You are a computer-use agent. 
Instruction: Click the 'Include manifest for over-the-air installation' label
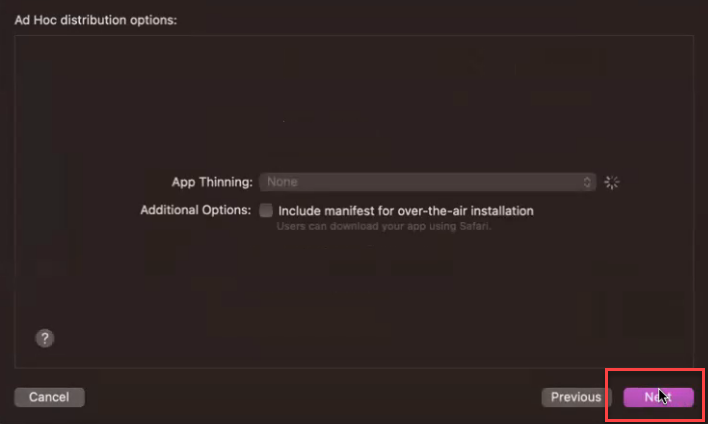405,211
